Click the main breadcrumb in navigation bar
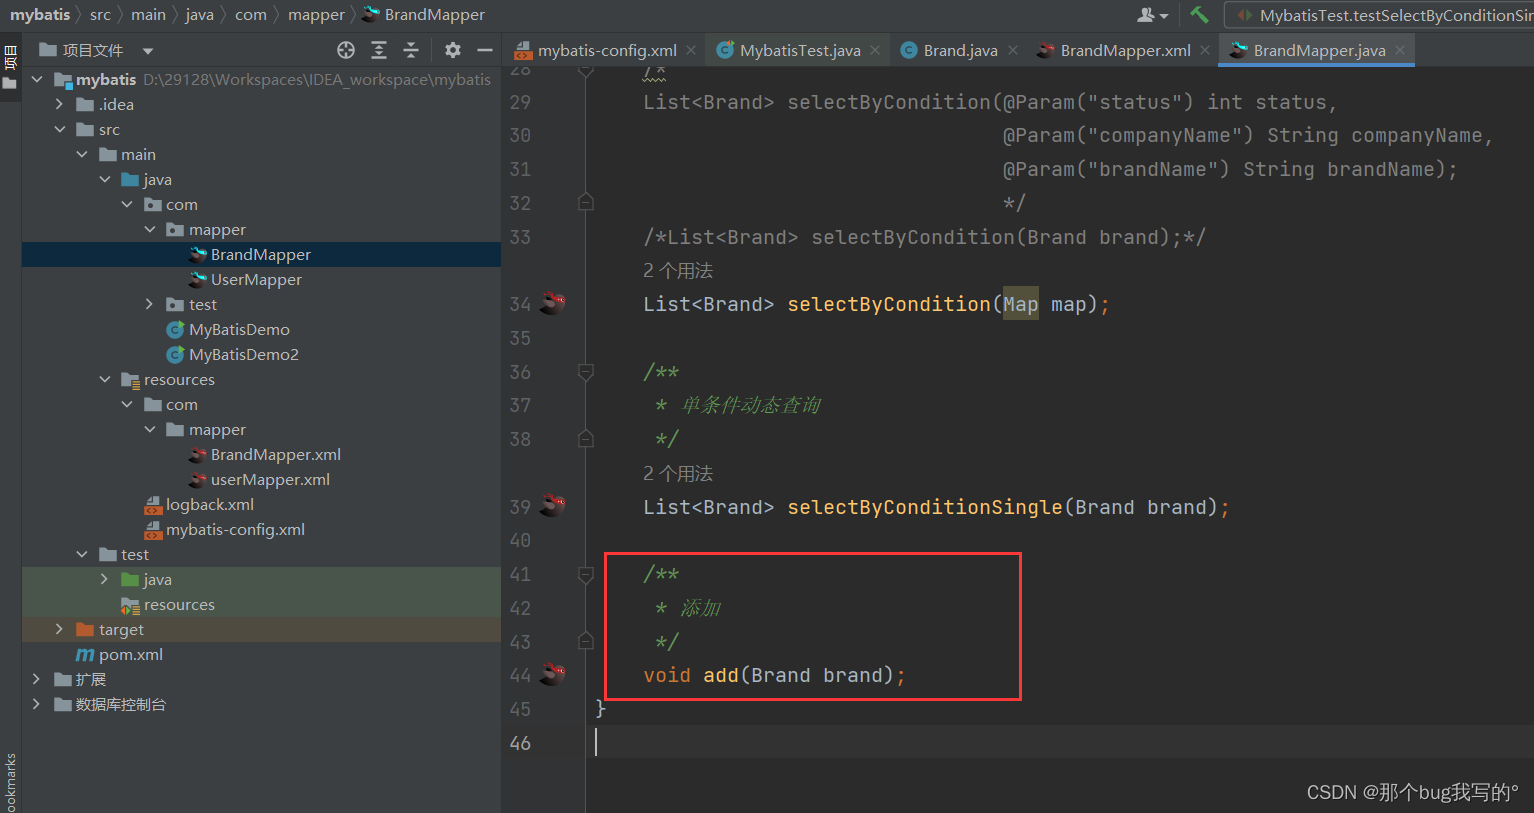Screen dimensions: 1534x813 (x=148, y=15)
